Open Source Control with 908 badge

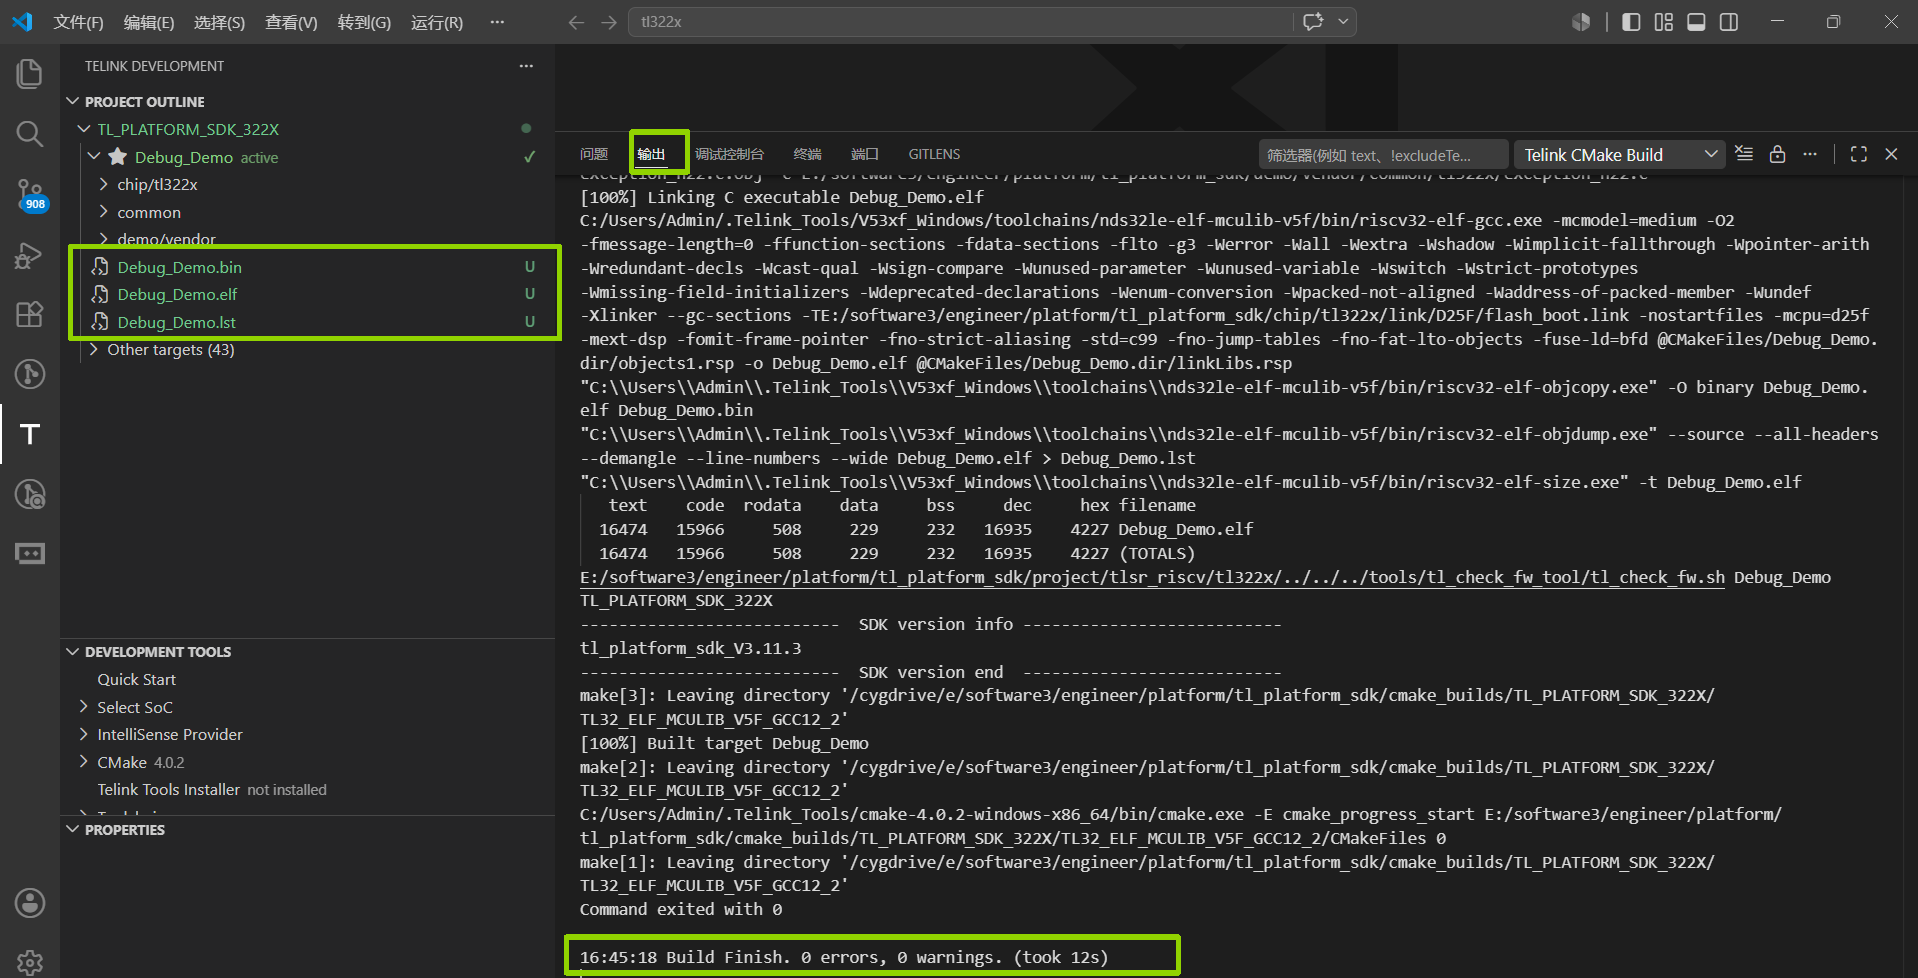tap(30, 194)
